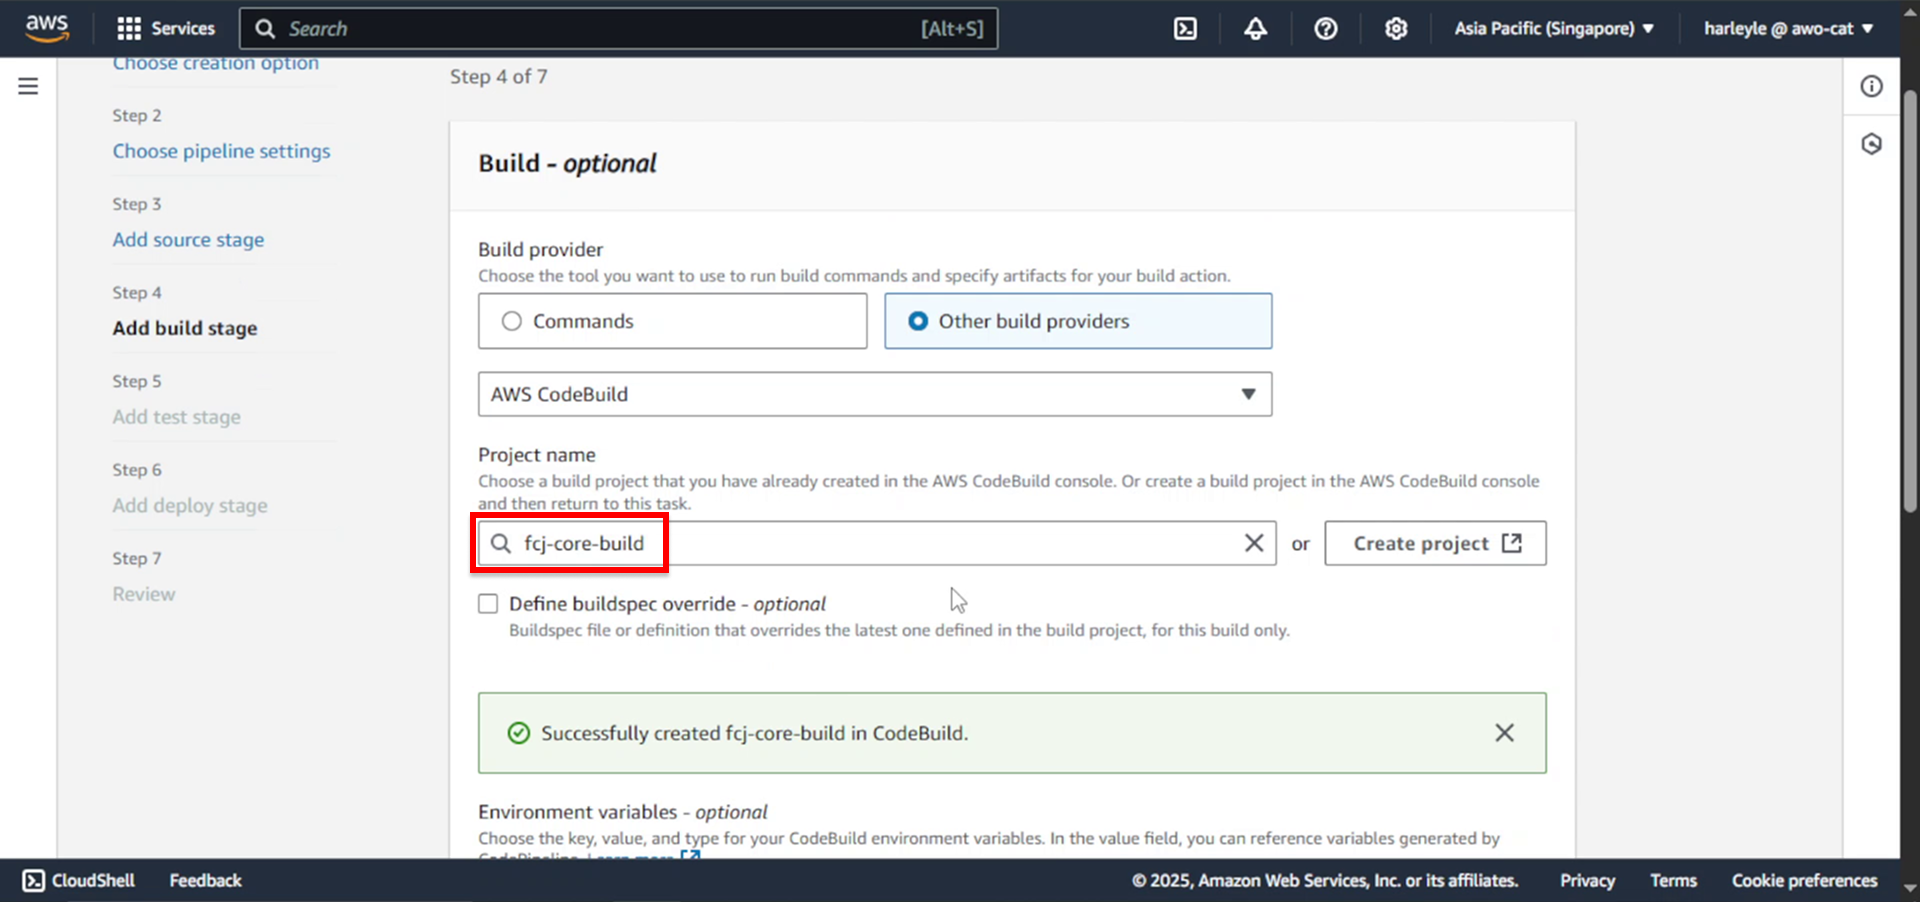Screen dimensions: 1920x902
Task: Click the Create project button
Action: pos(1435,543)
